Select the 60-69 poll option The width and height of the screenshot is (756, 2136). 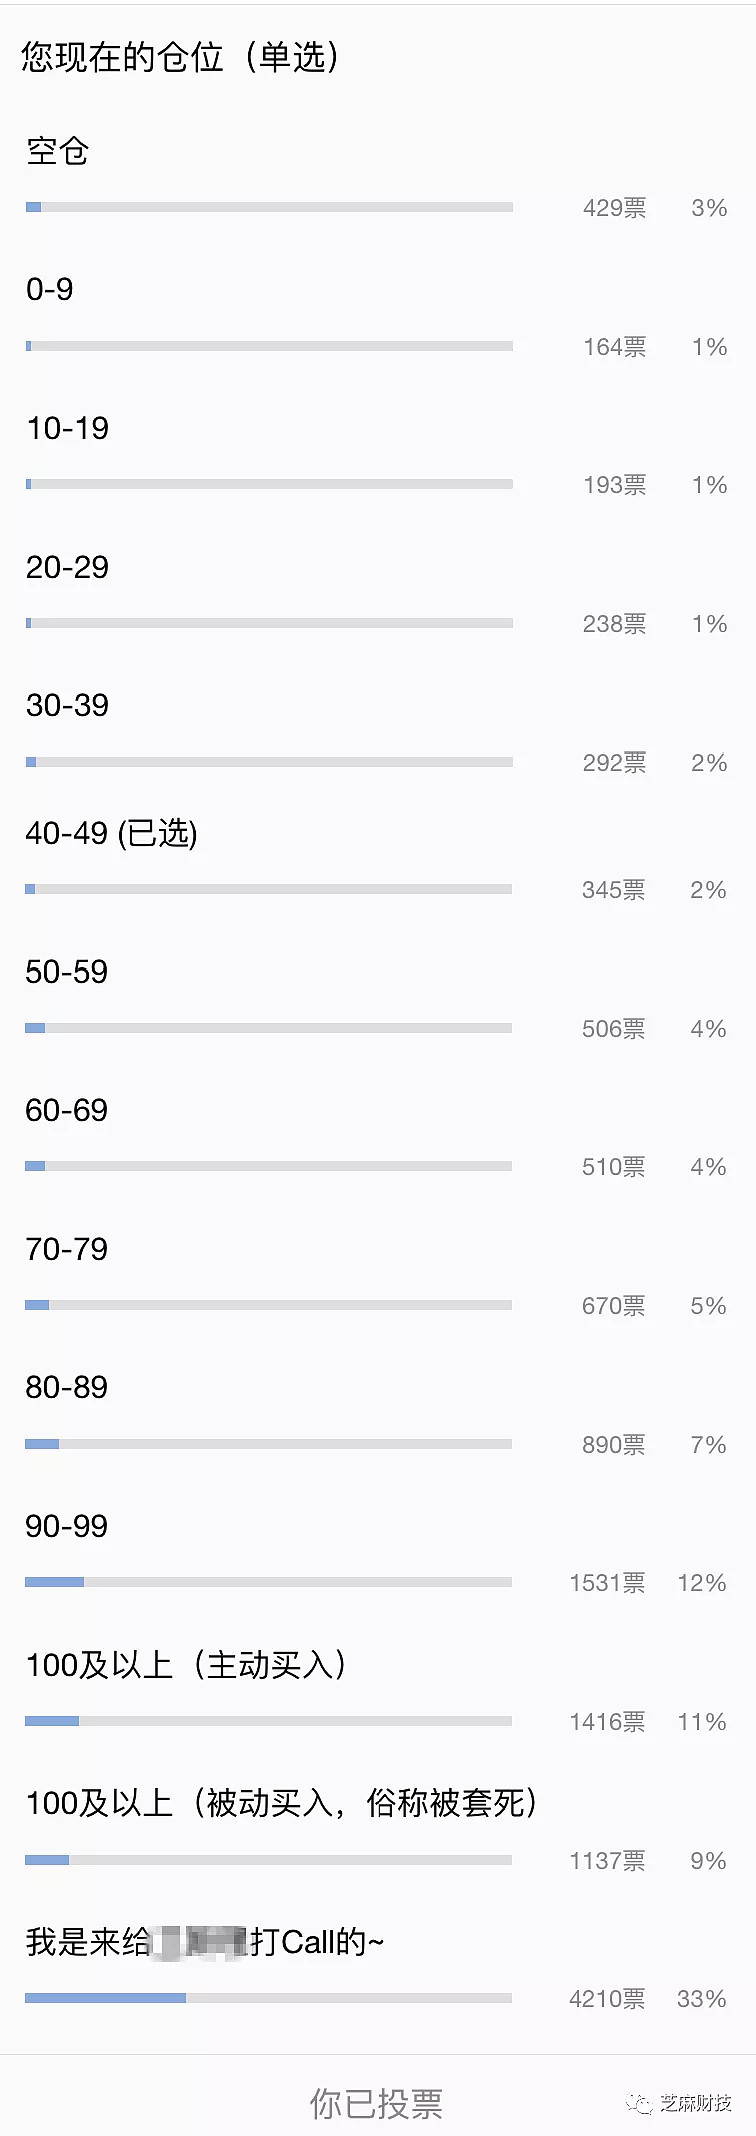tap(66, 1110)
